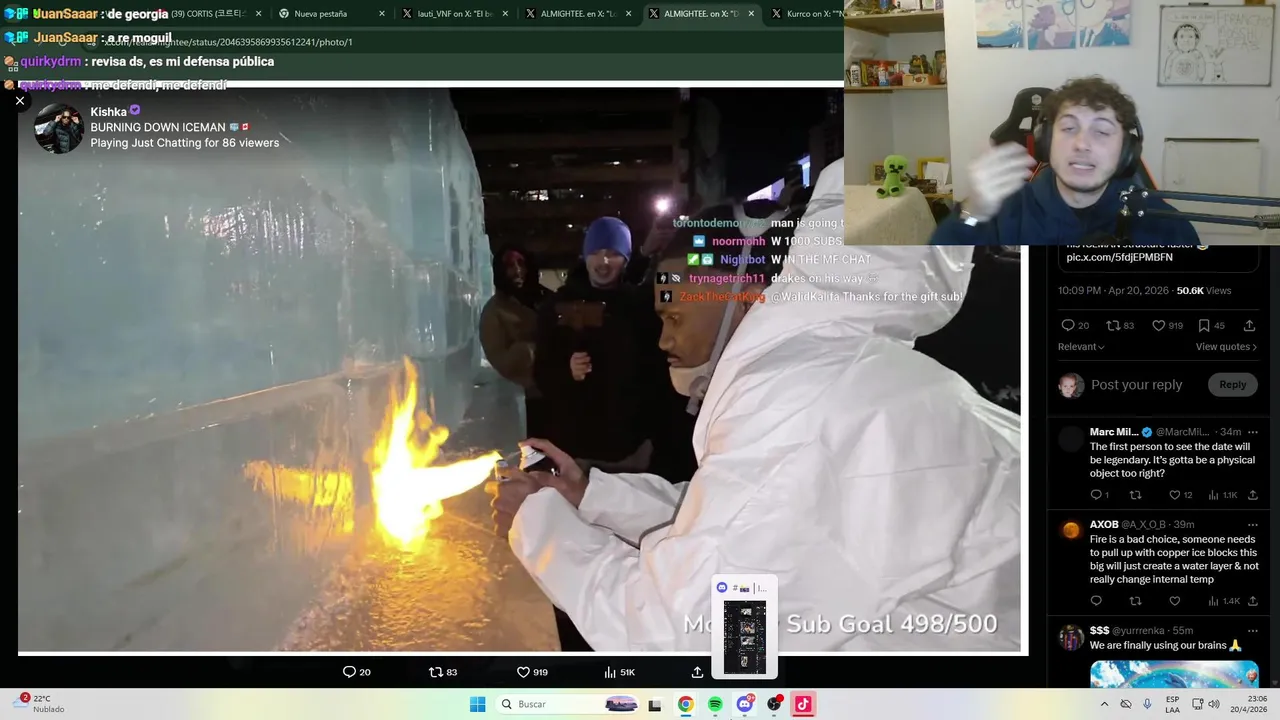
Task: Close the photo viewer with the X icon
Action: click(20, 100)
